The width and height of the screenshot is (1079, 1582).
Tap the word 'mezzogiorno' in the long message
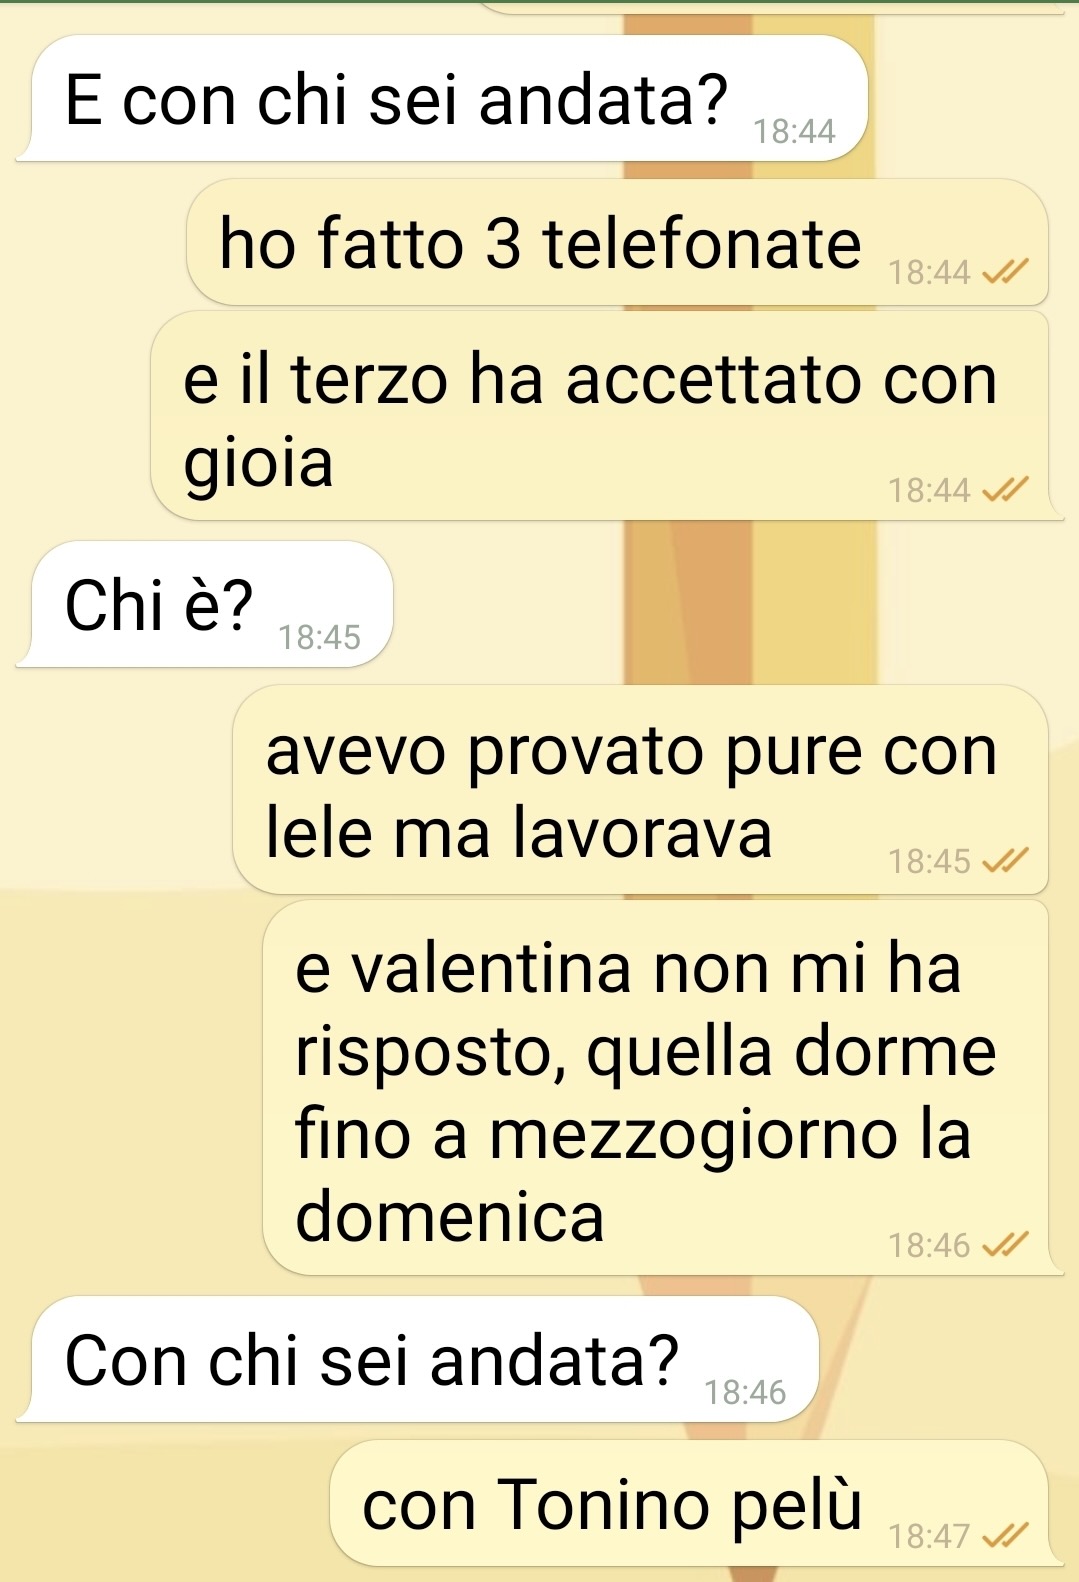pos(693,1136)
